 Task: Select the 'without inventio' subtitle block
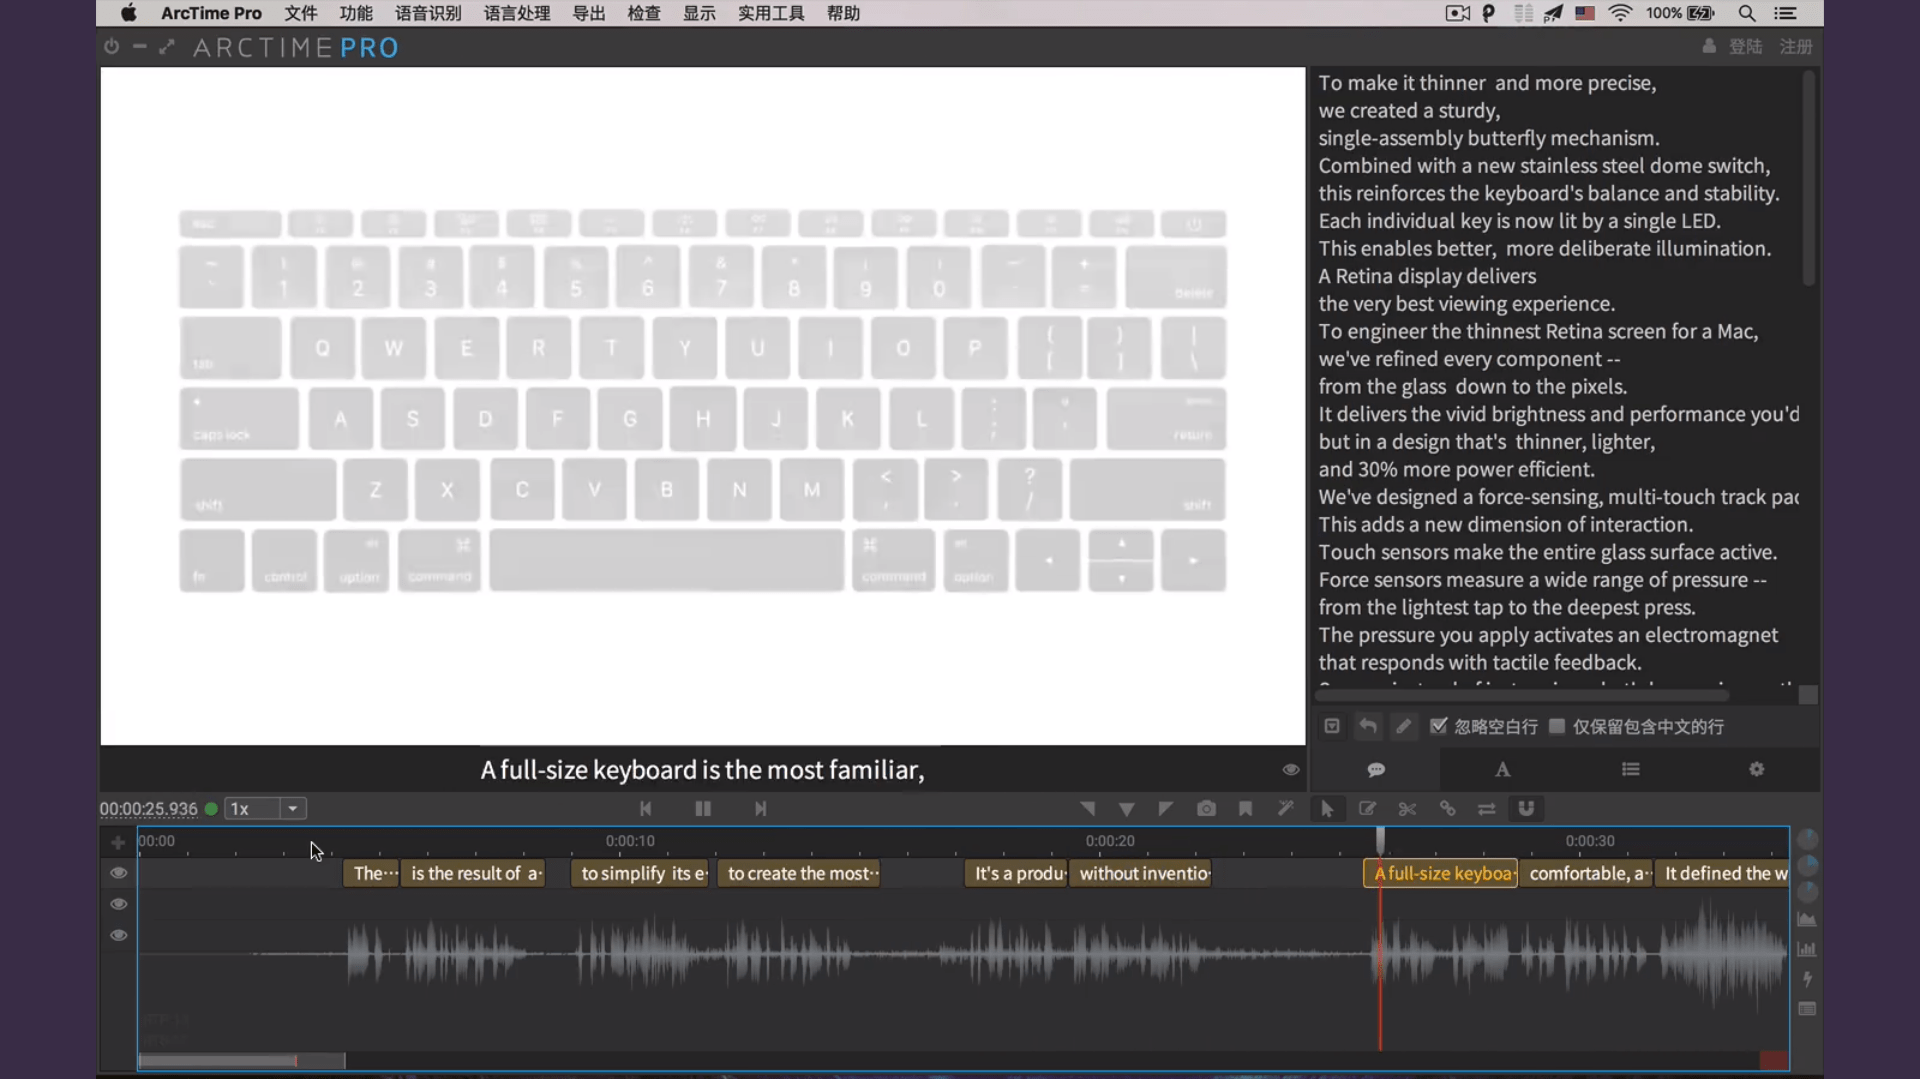tap(1141, 873)
